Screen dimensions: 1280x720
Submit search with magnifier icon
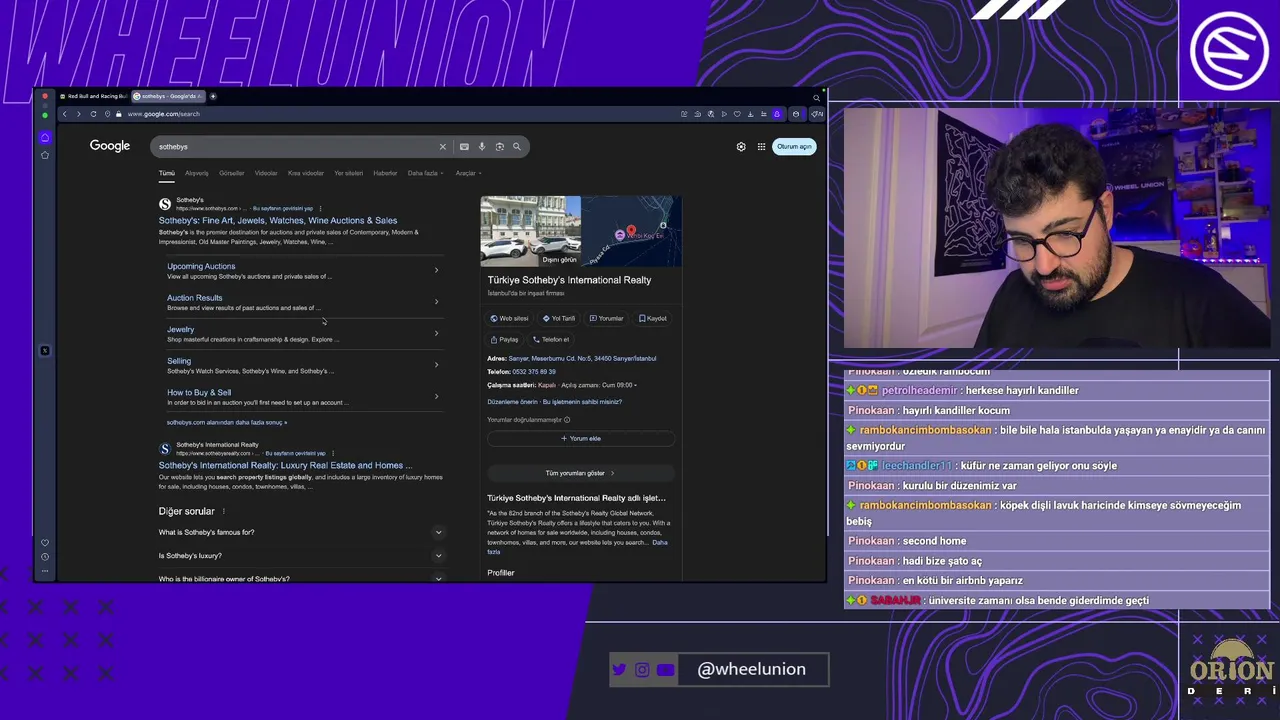click(x=517, y=147)
